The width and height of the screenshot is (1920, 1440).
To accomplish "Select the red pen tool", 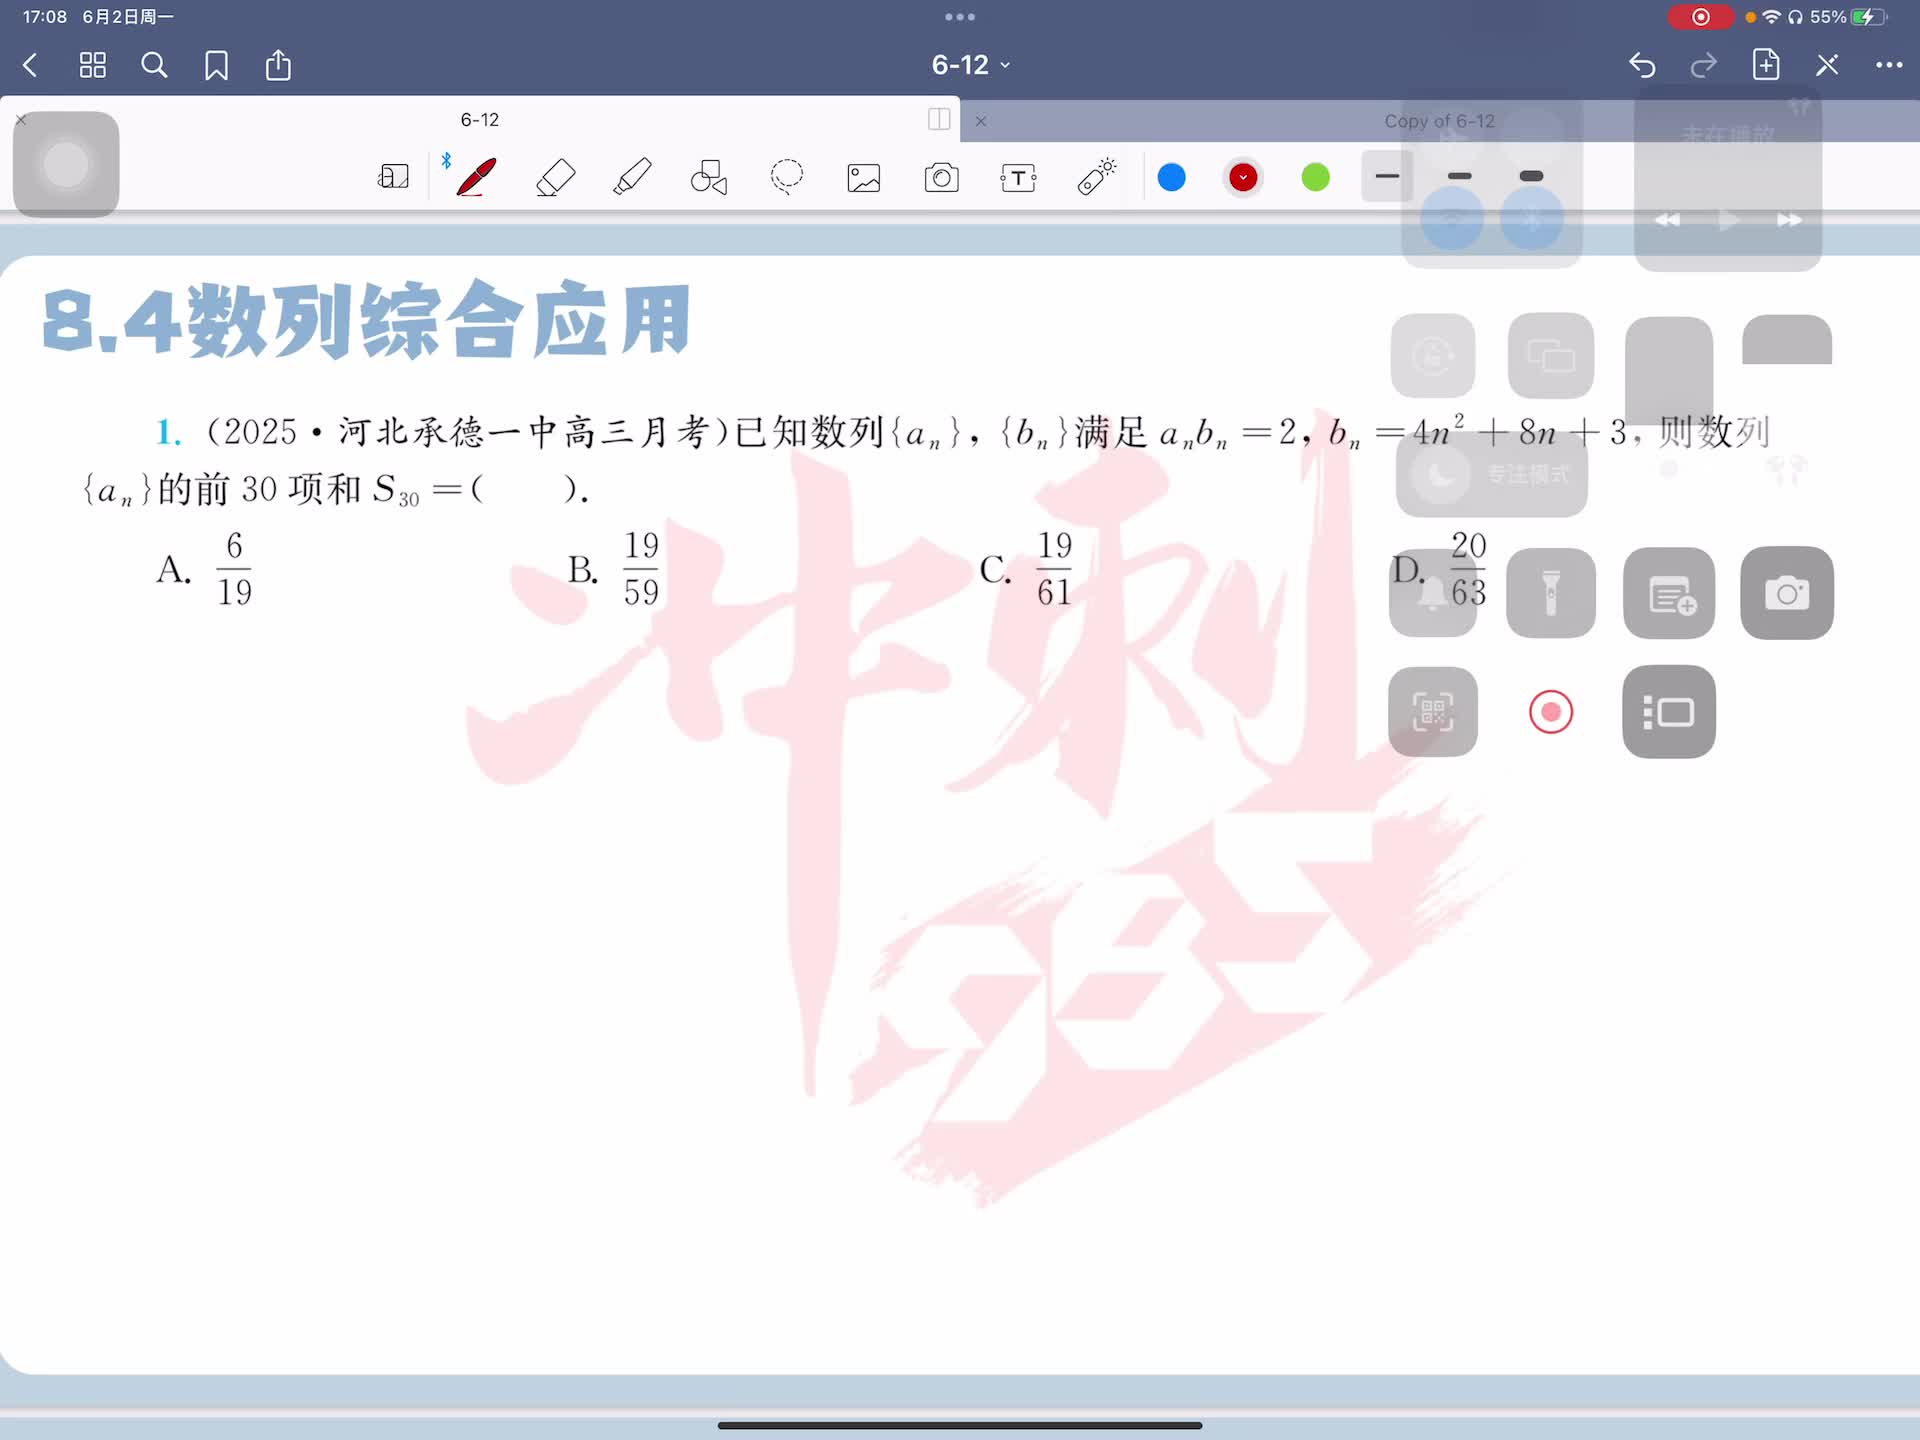I will coord(476,177).
